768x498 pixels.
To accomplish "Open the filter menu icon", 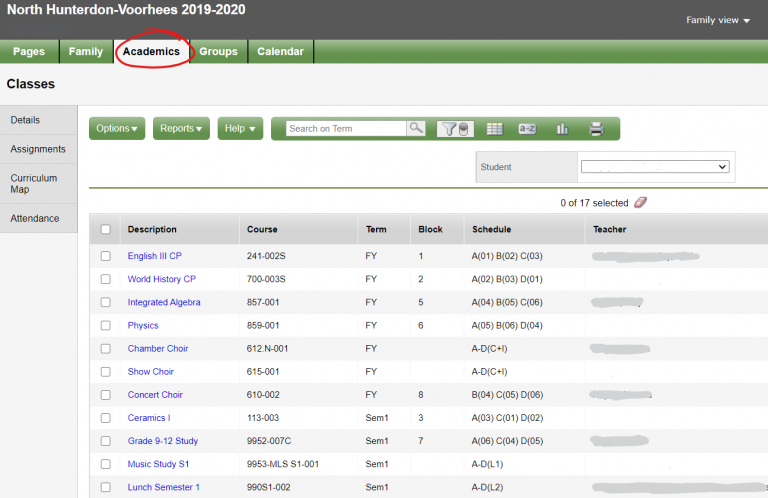I will coord(455,129).
